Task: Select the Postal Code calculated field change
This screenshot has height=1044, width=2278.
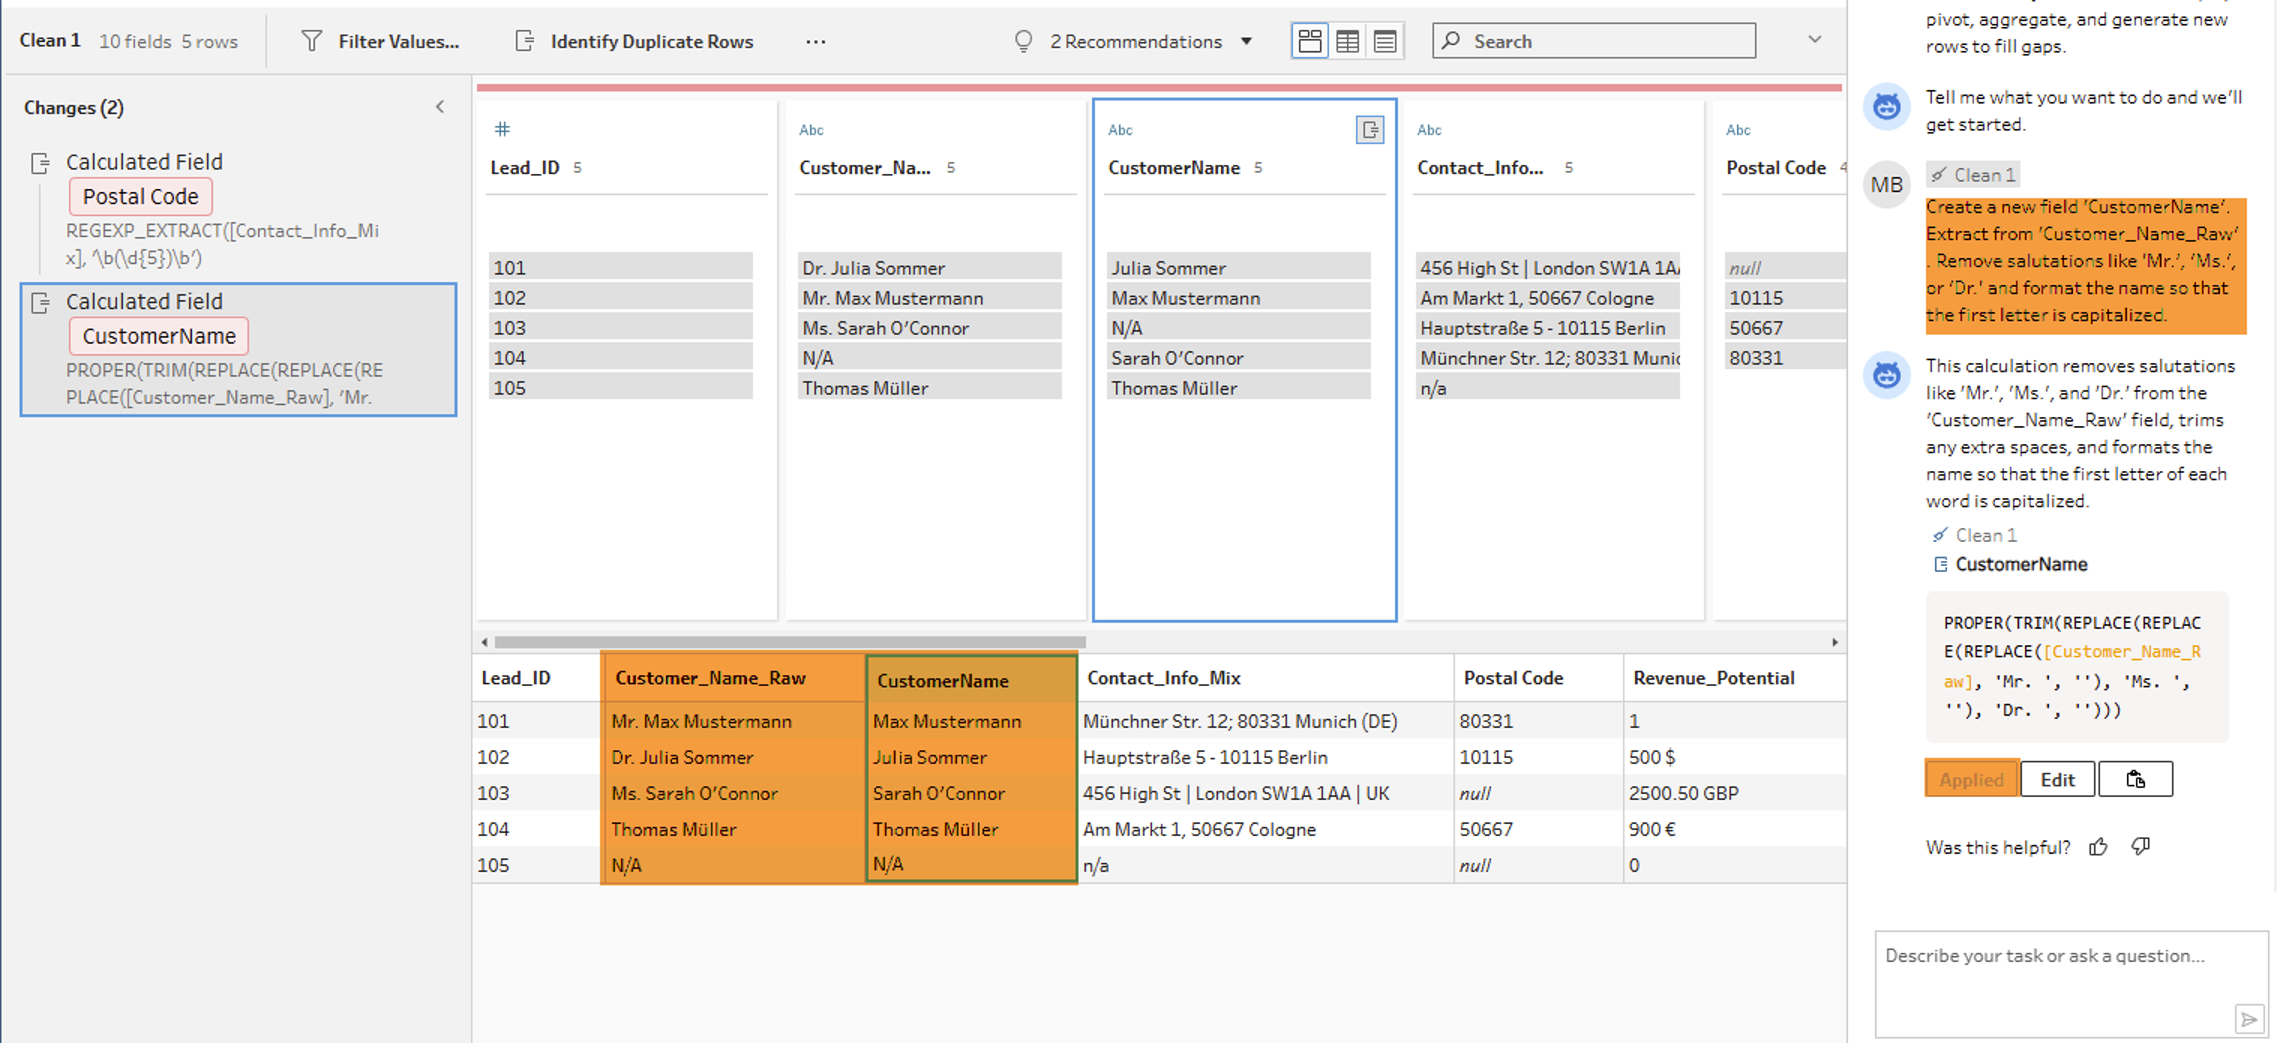Action: (x=140, y=197)
